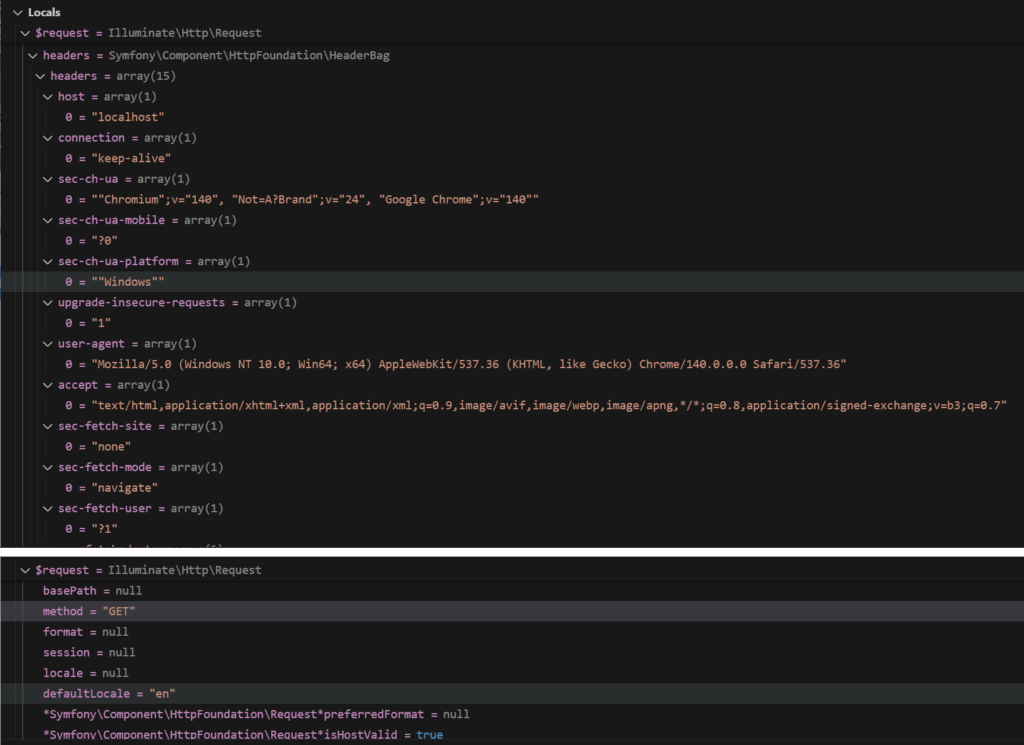Select the "?0" value row
Screen dimensions: 1024x745
point(512,240)
